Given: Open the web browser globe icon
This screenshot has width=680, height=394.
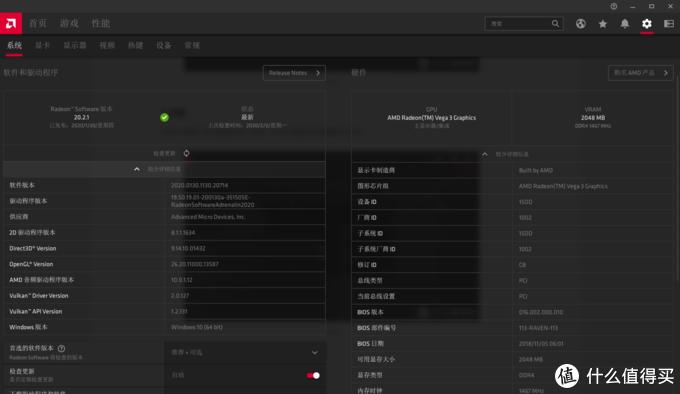Looking at the screenshot, I should pyautogui.click(x=581, y=24).
